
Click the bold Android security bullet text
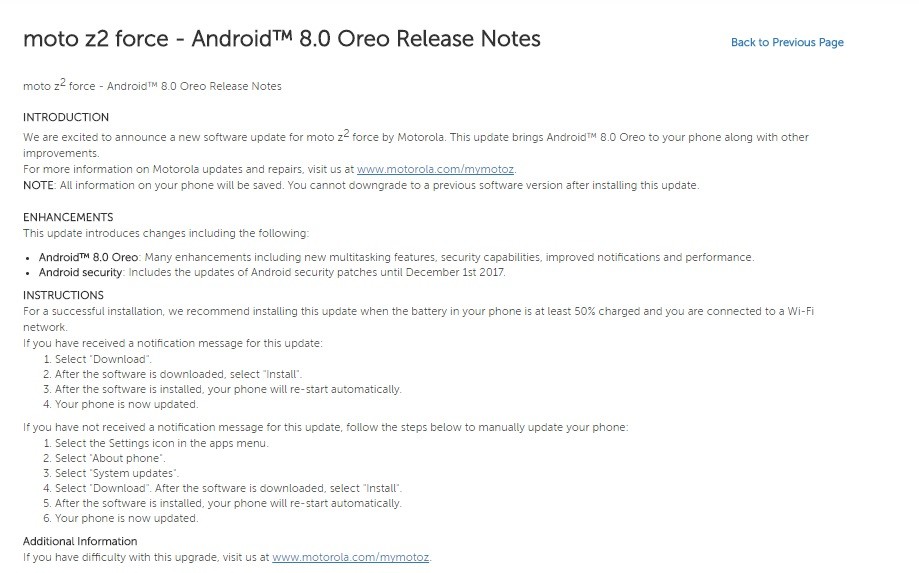coord(80,272)
